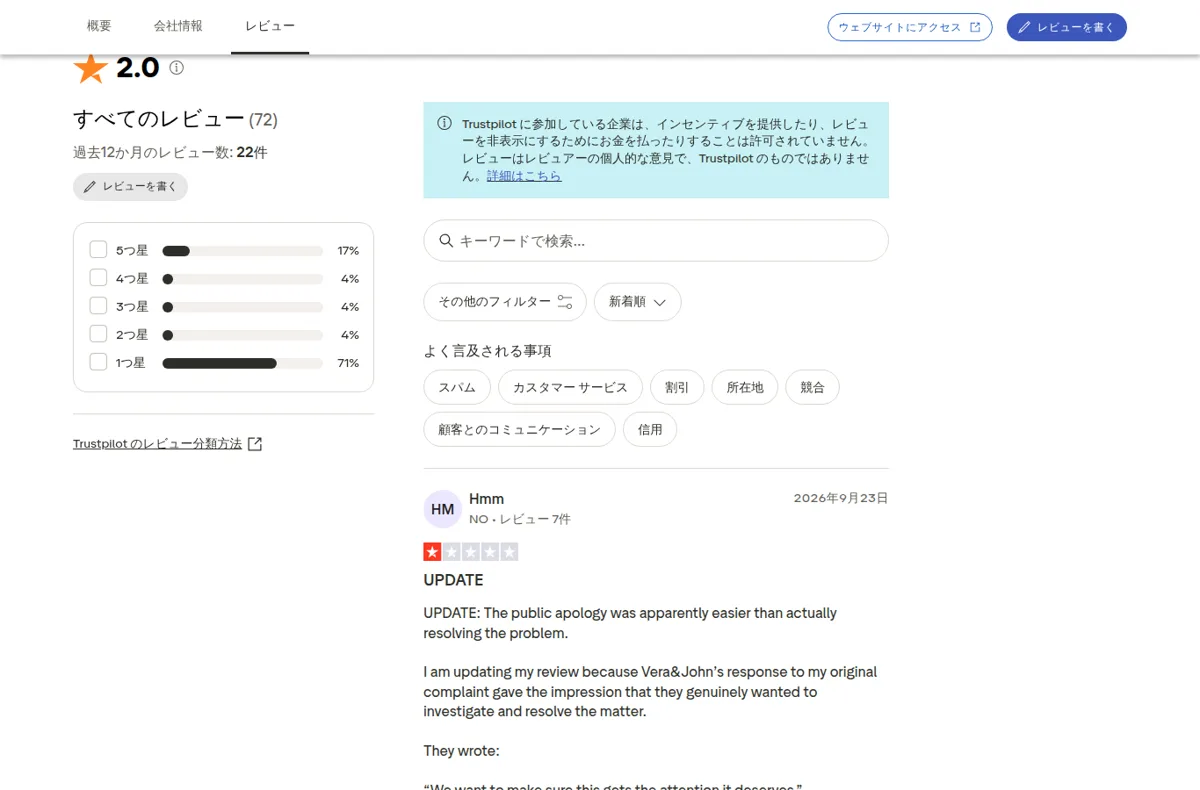Click the filter sliders icon
1200x790 pixels.
click(x=565, y=302)
